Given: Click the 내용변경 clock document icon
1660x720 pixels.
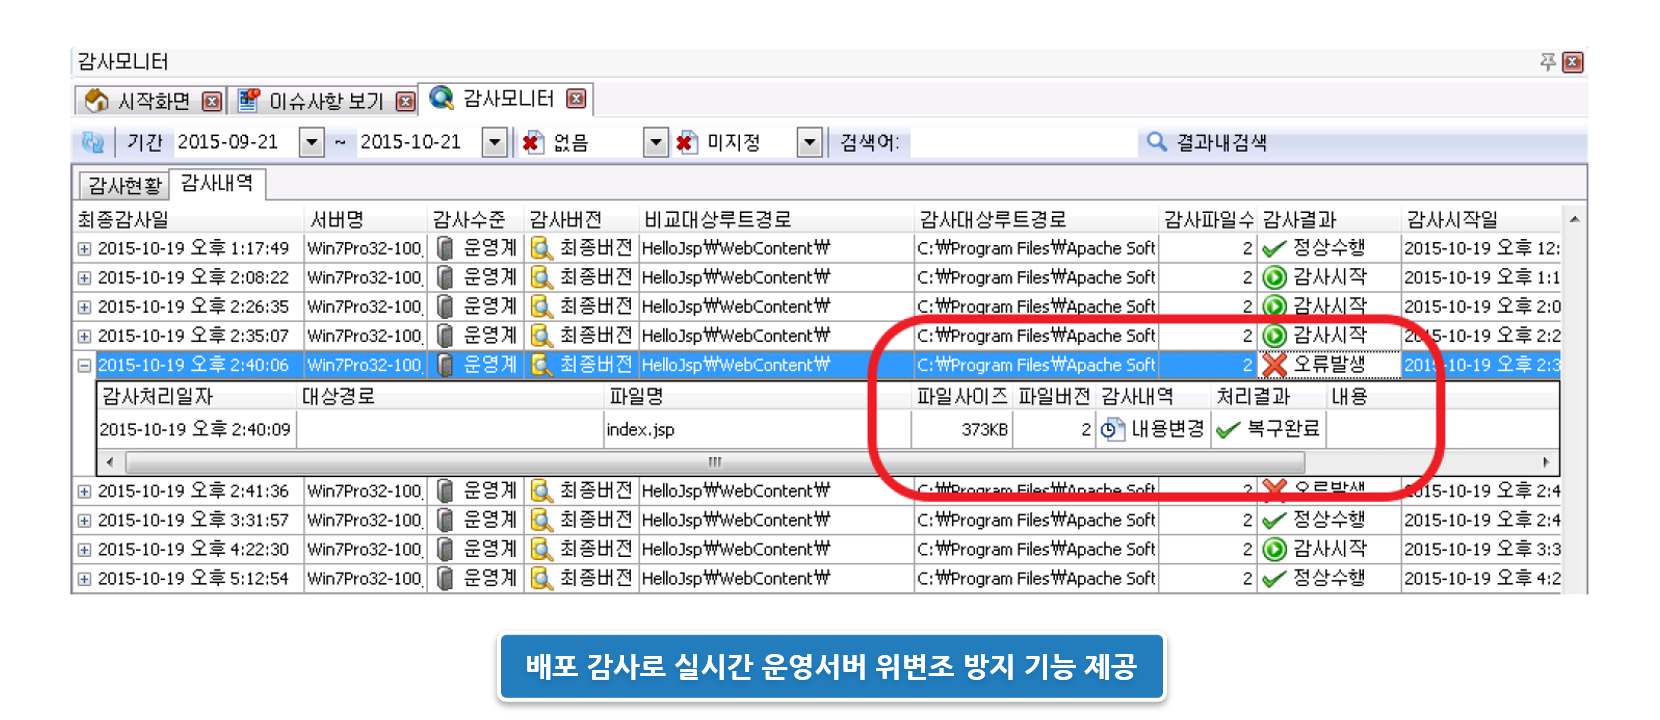Looking at the screenshot, I should 1111,430.
